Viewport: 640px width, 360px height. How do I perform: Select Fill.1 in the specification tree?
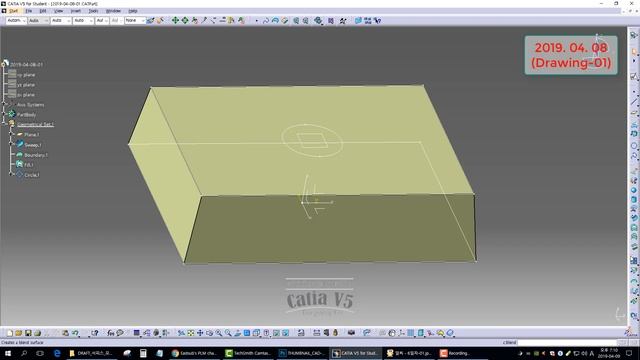(28, 165)
